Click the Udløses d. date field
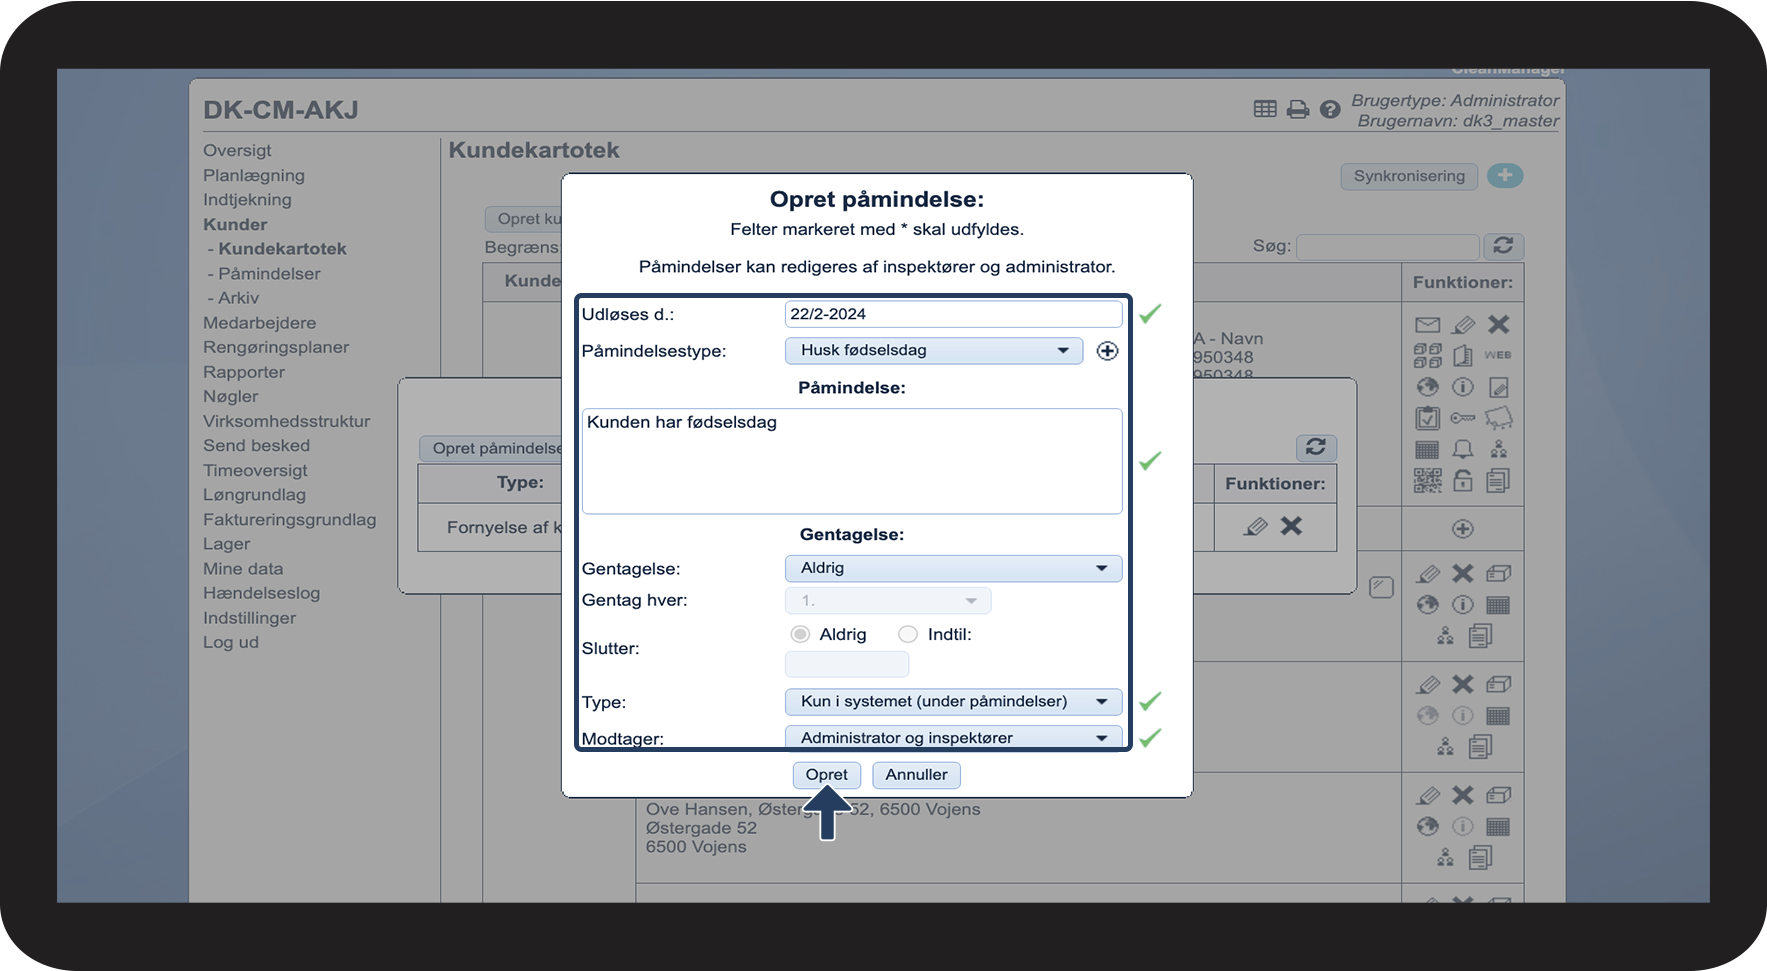Image resolution: width=1767 pixels, height=971 pixels. [x=952, y=314]
